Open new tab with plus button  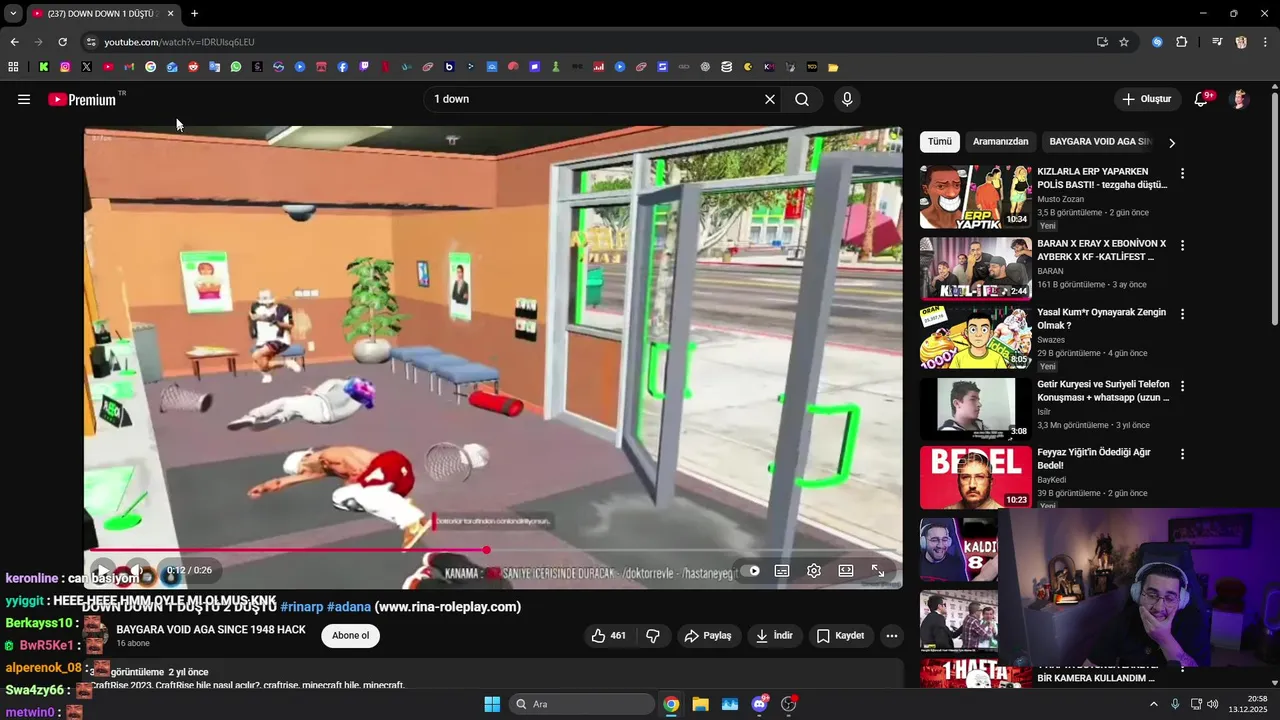194,14
